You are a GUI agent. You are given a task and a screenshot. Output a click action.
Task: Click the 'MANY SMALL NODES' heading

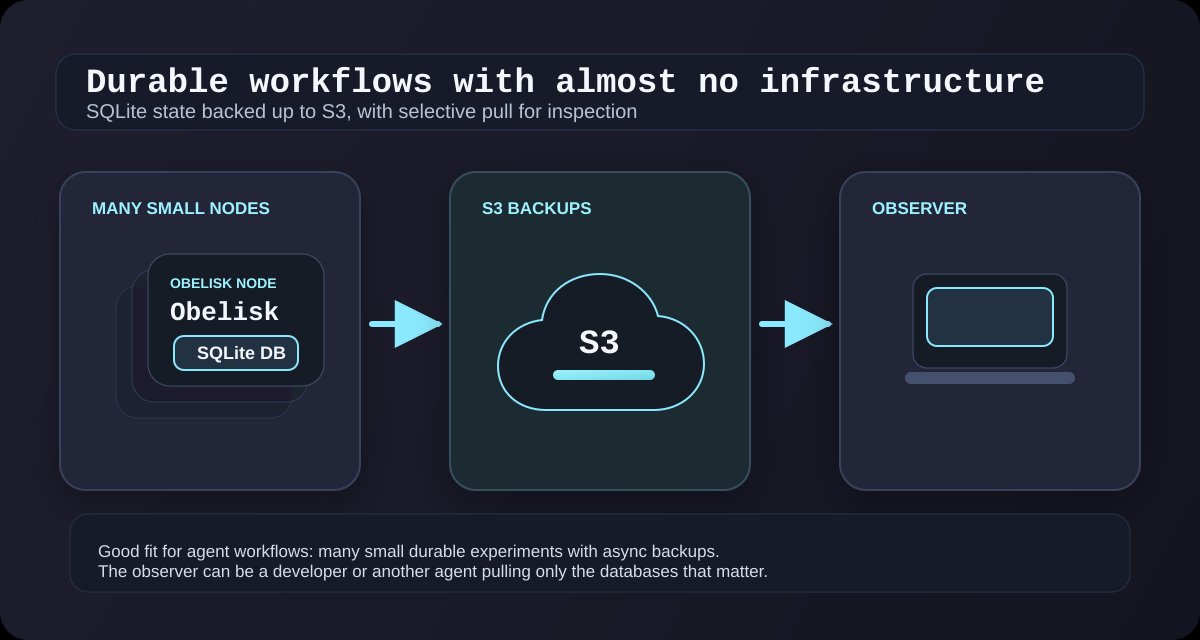(x=181, y=209)
